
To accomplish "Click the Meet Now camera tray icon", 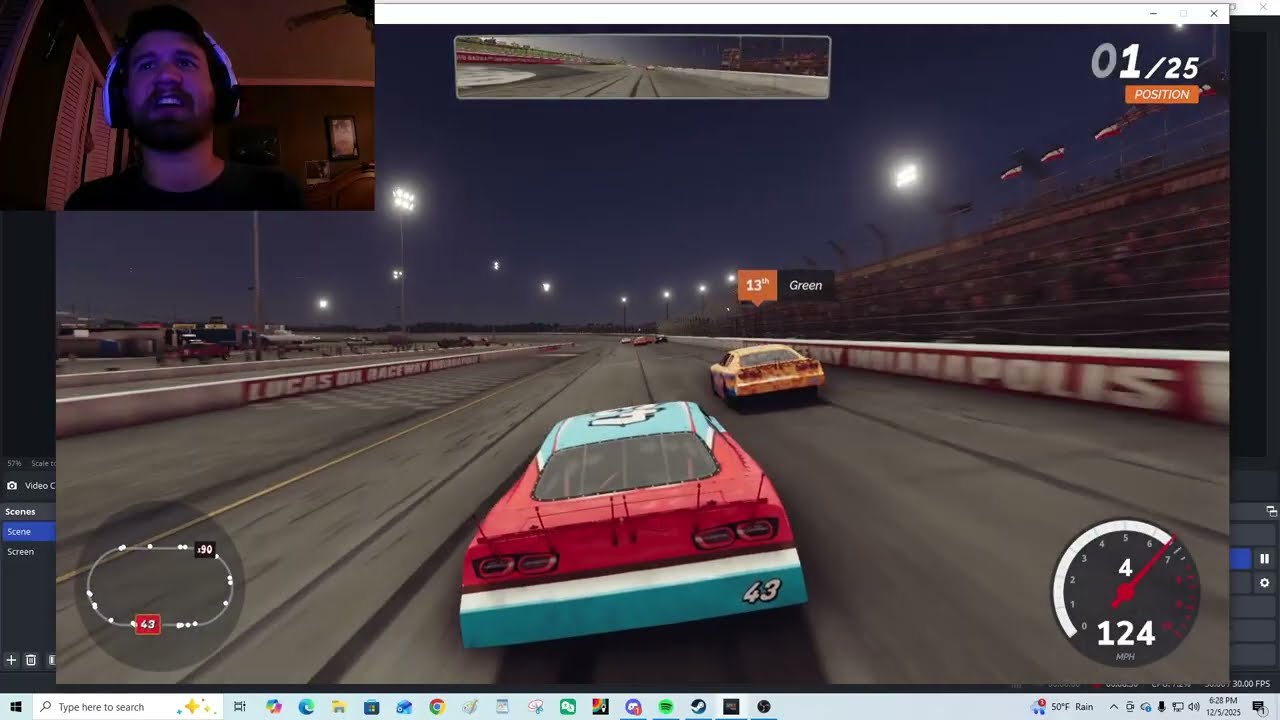I will (1130, 707).
